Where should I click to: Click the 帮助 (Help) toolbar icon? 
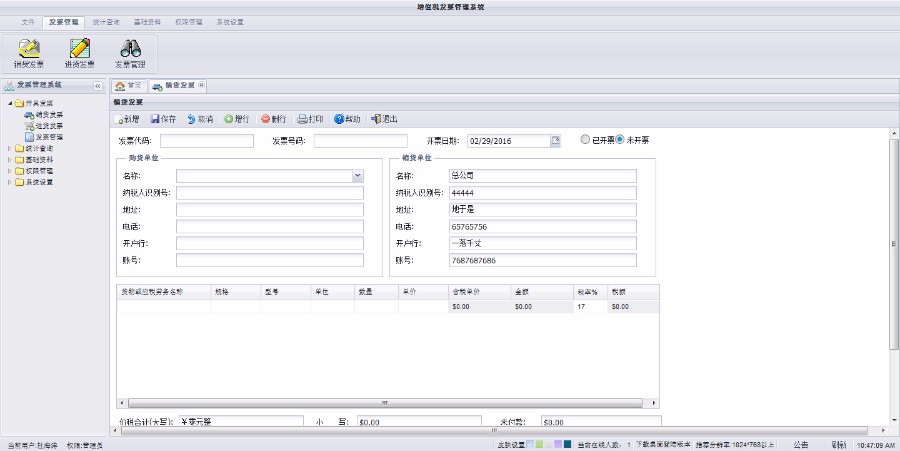click(339, 119)
